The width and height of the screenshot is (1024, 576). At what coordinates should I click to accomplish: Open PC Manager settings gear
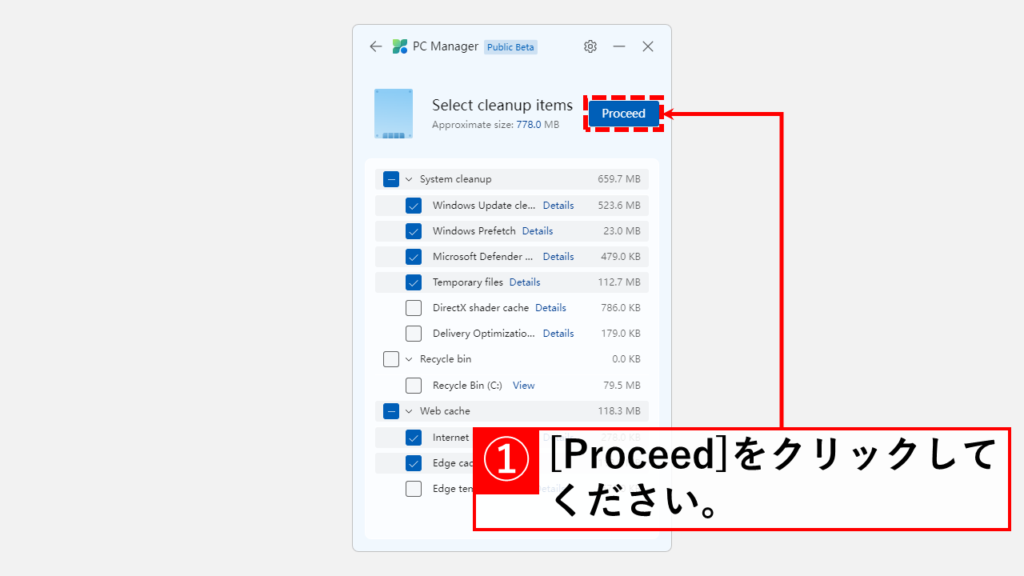click(590, 46)
